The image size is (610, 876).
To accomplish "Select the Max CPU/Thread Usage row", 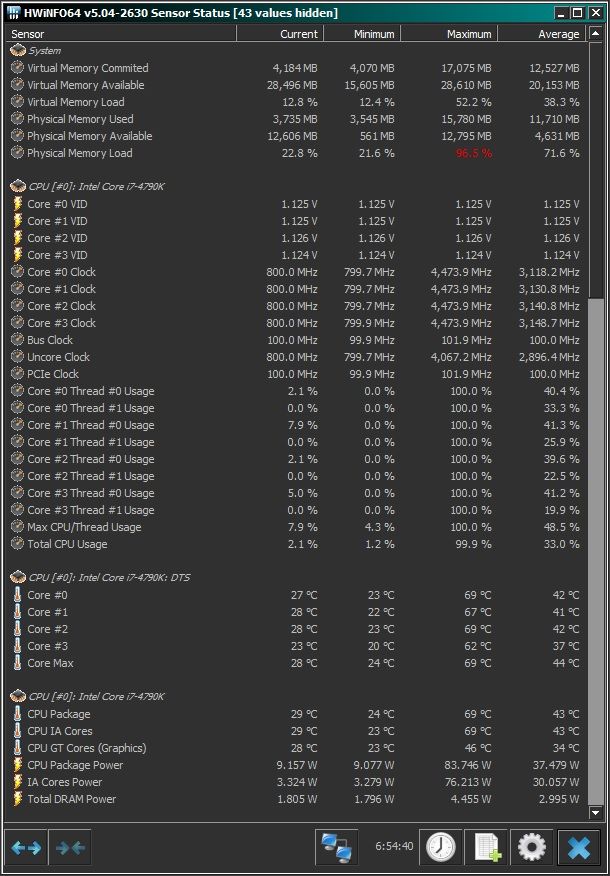I will point(296,527).
